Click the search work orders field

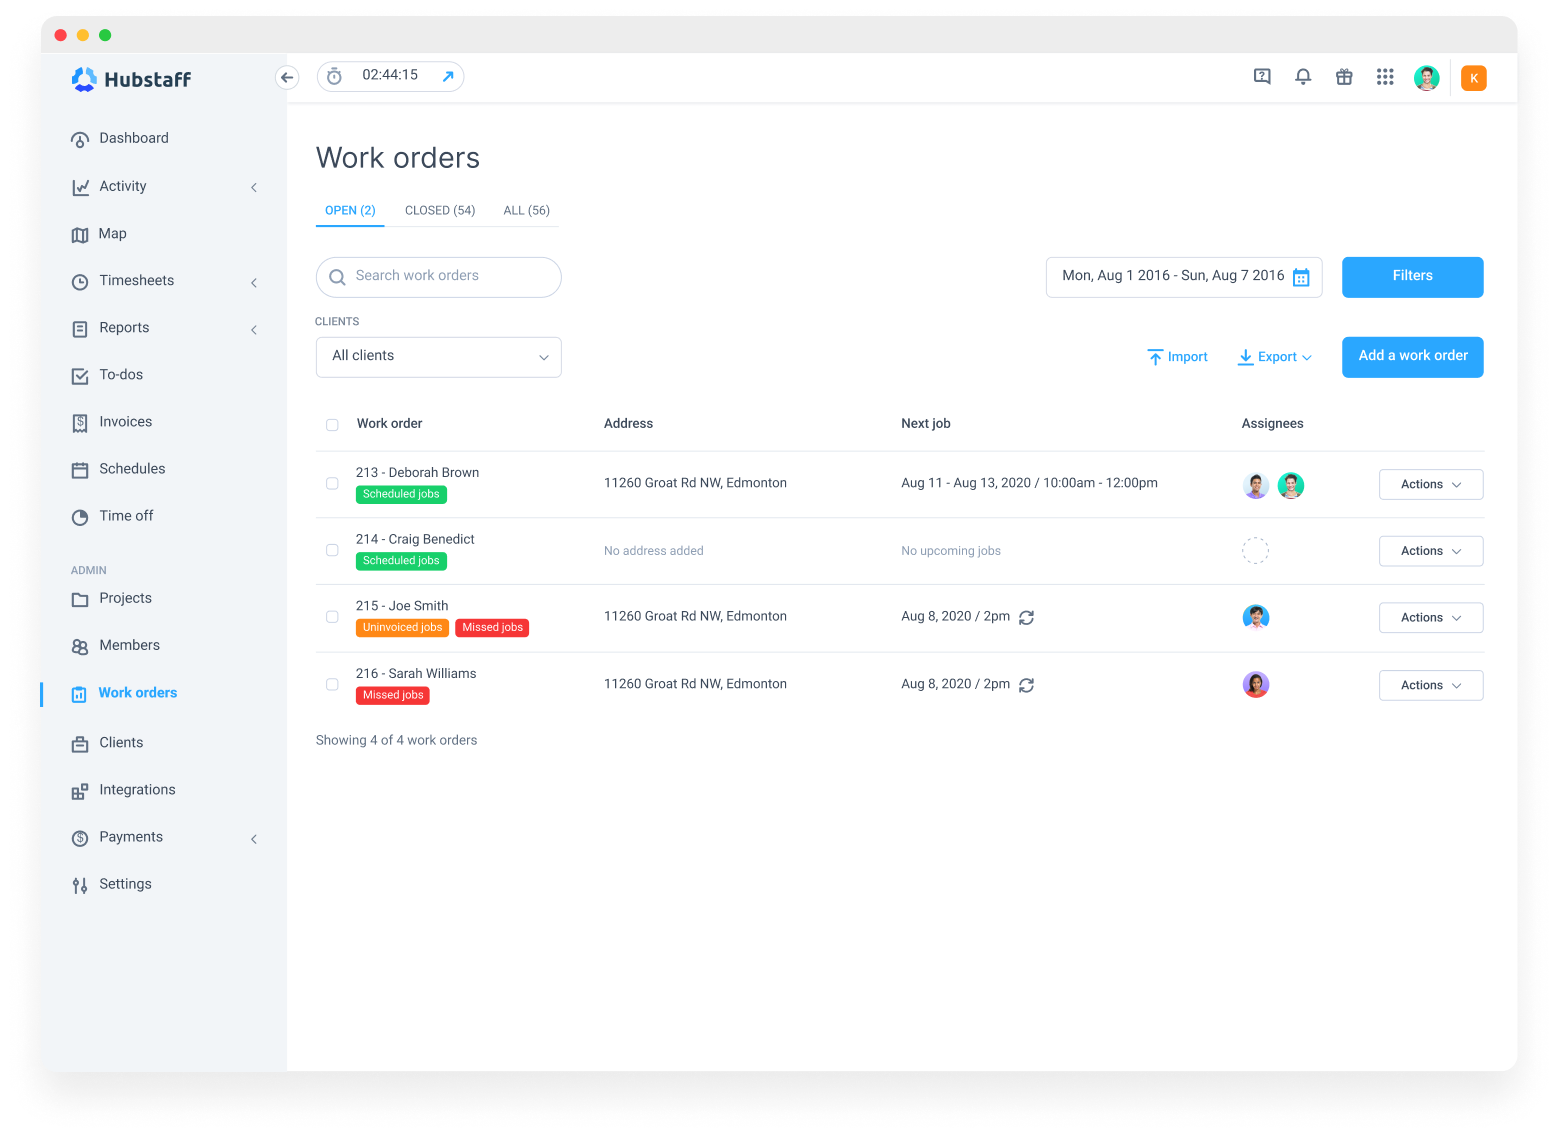[x=438, y=276]
